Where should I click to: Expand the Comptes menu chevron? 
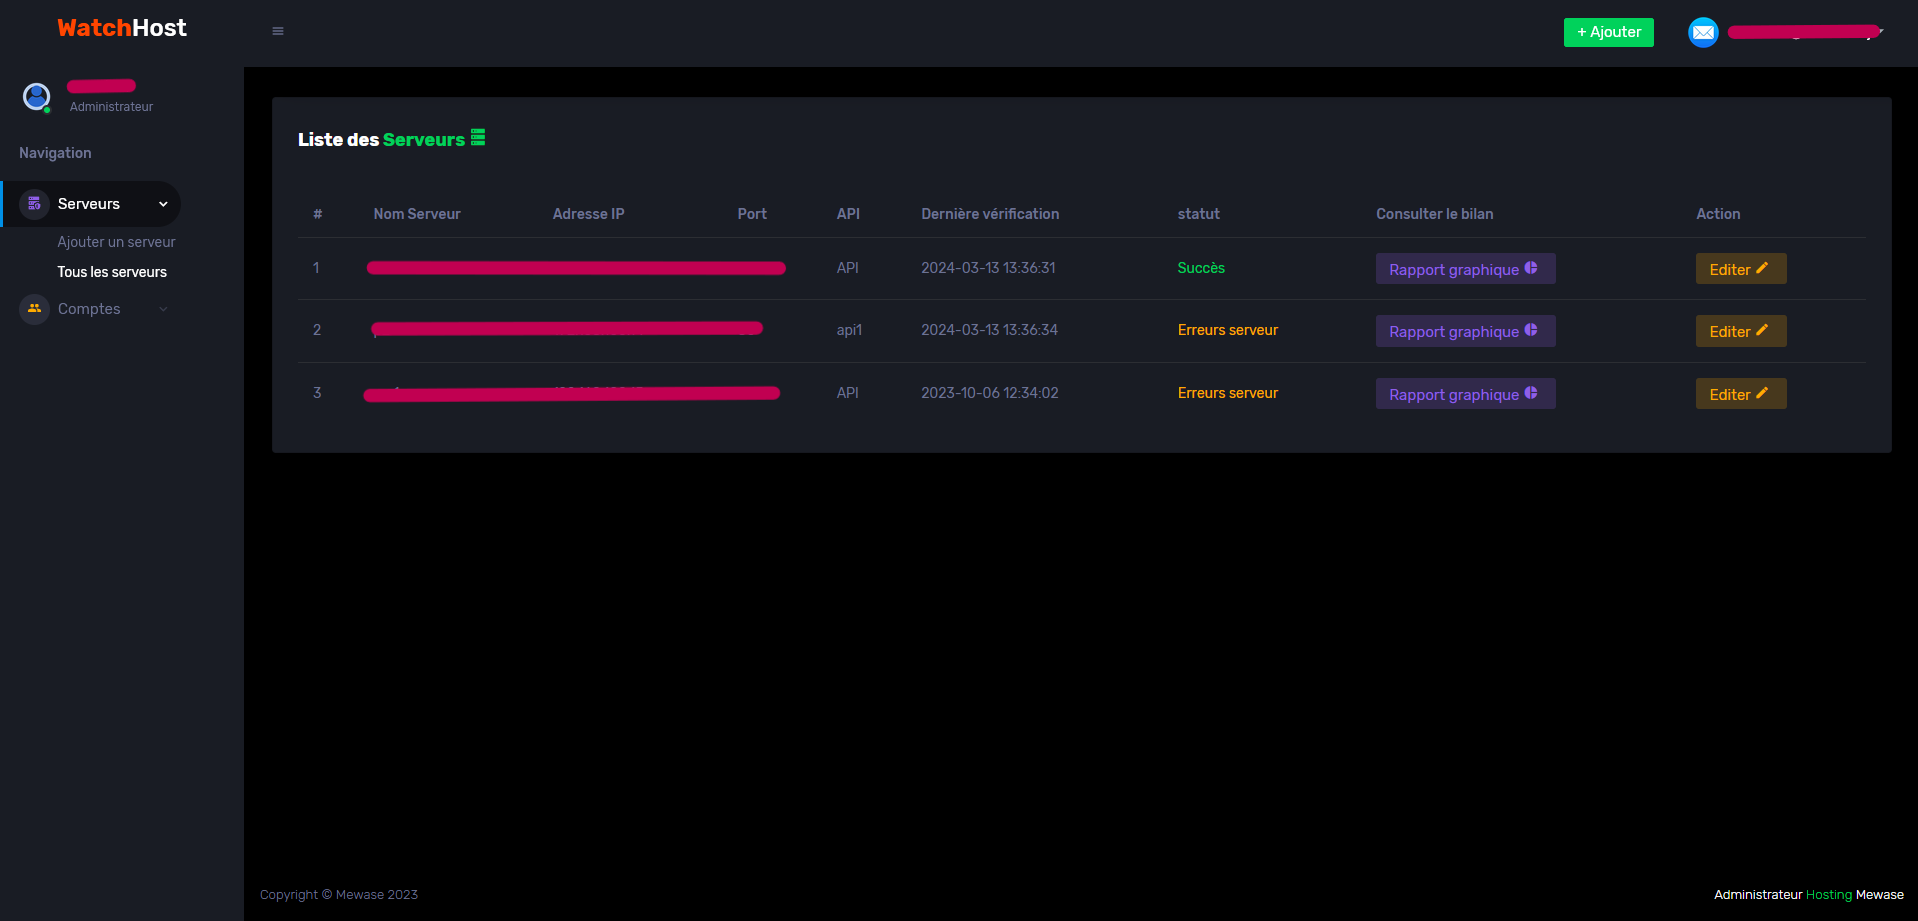163,309
